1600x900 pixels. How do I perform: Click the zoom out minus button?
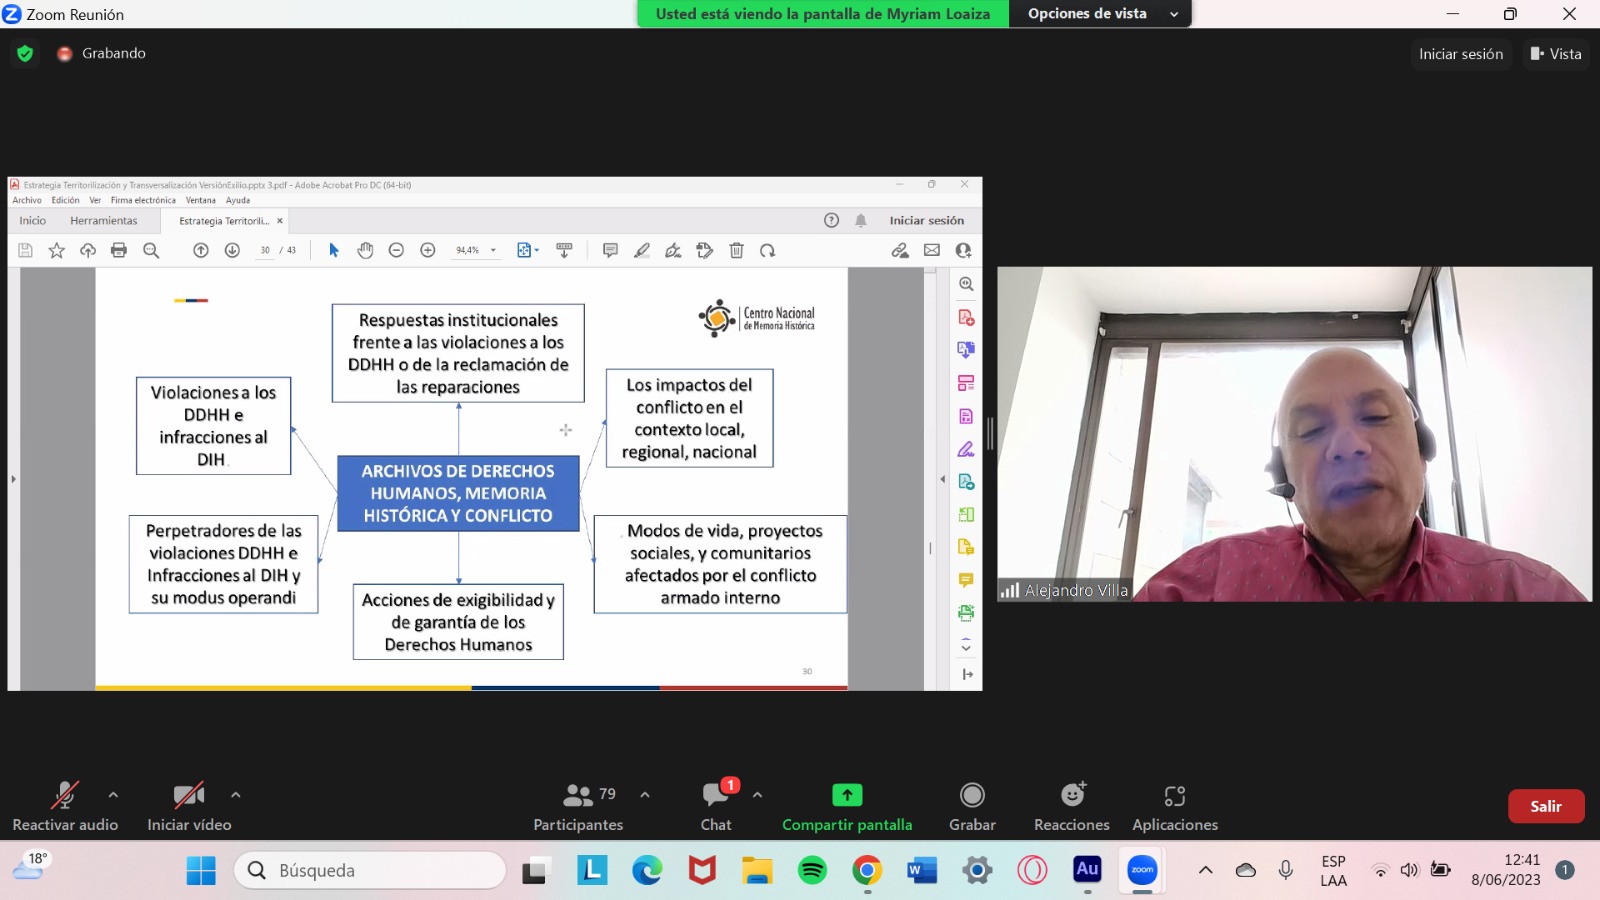396,251
